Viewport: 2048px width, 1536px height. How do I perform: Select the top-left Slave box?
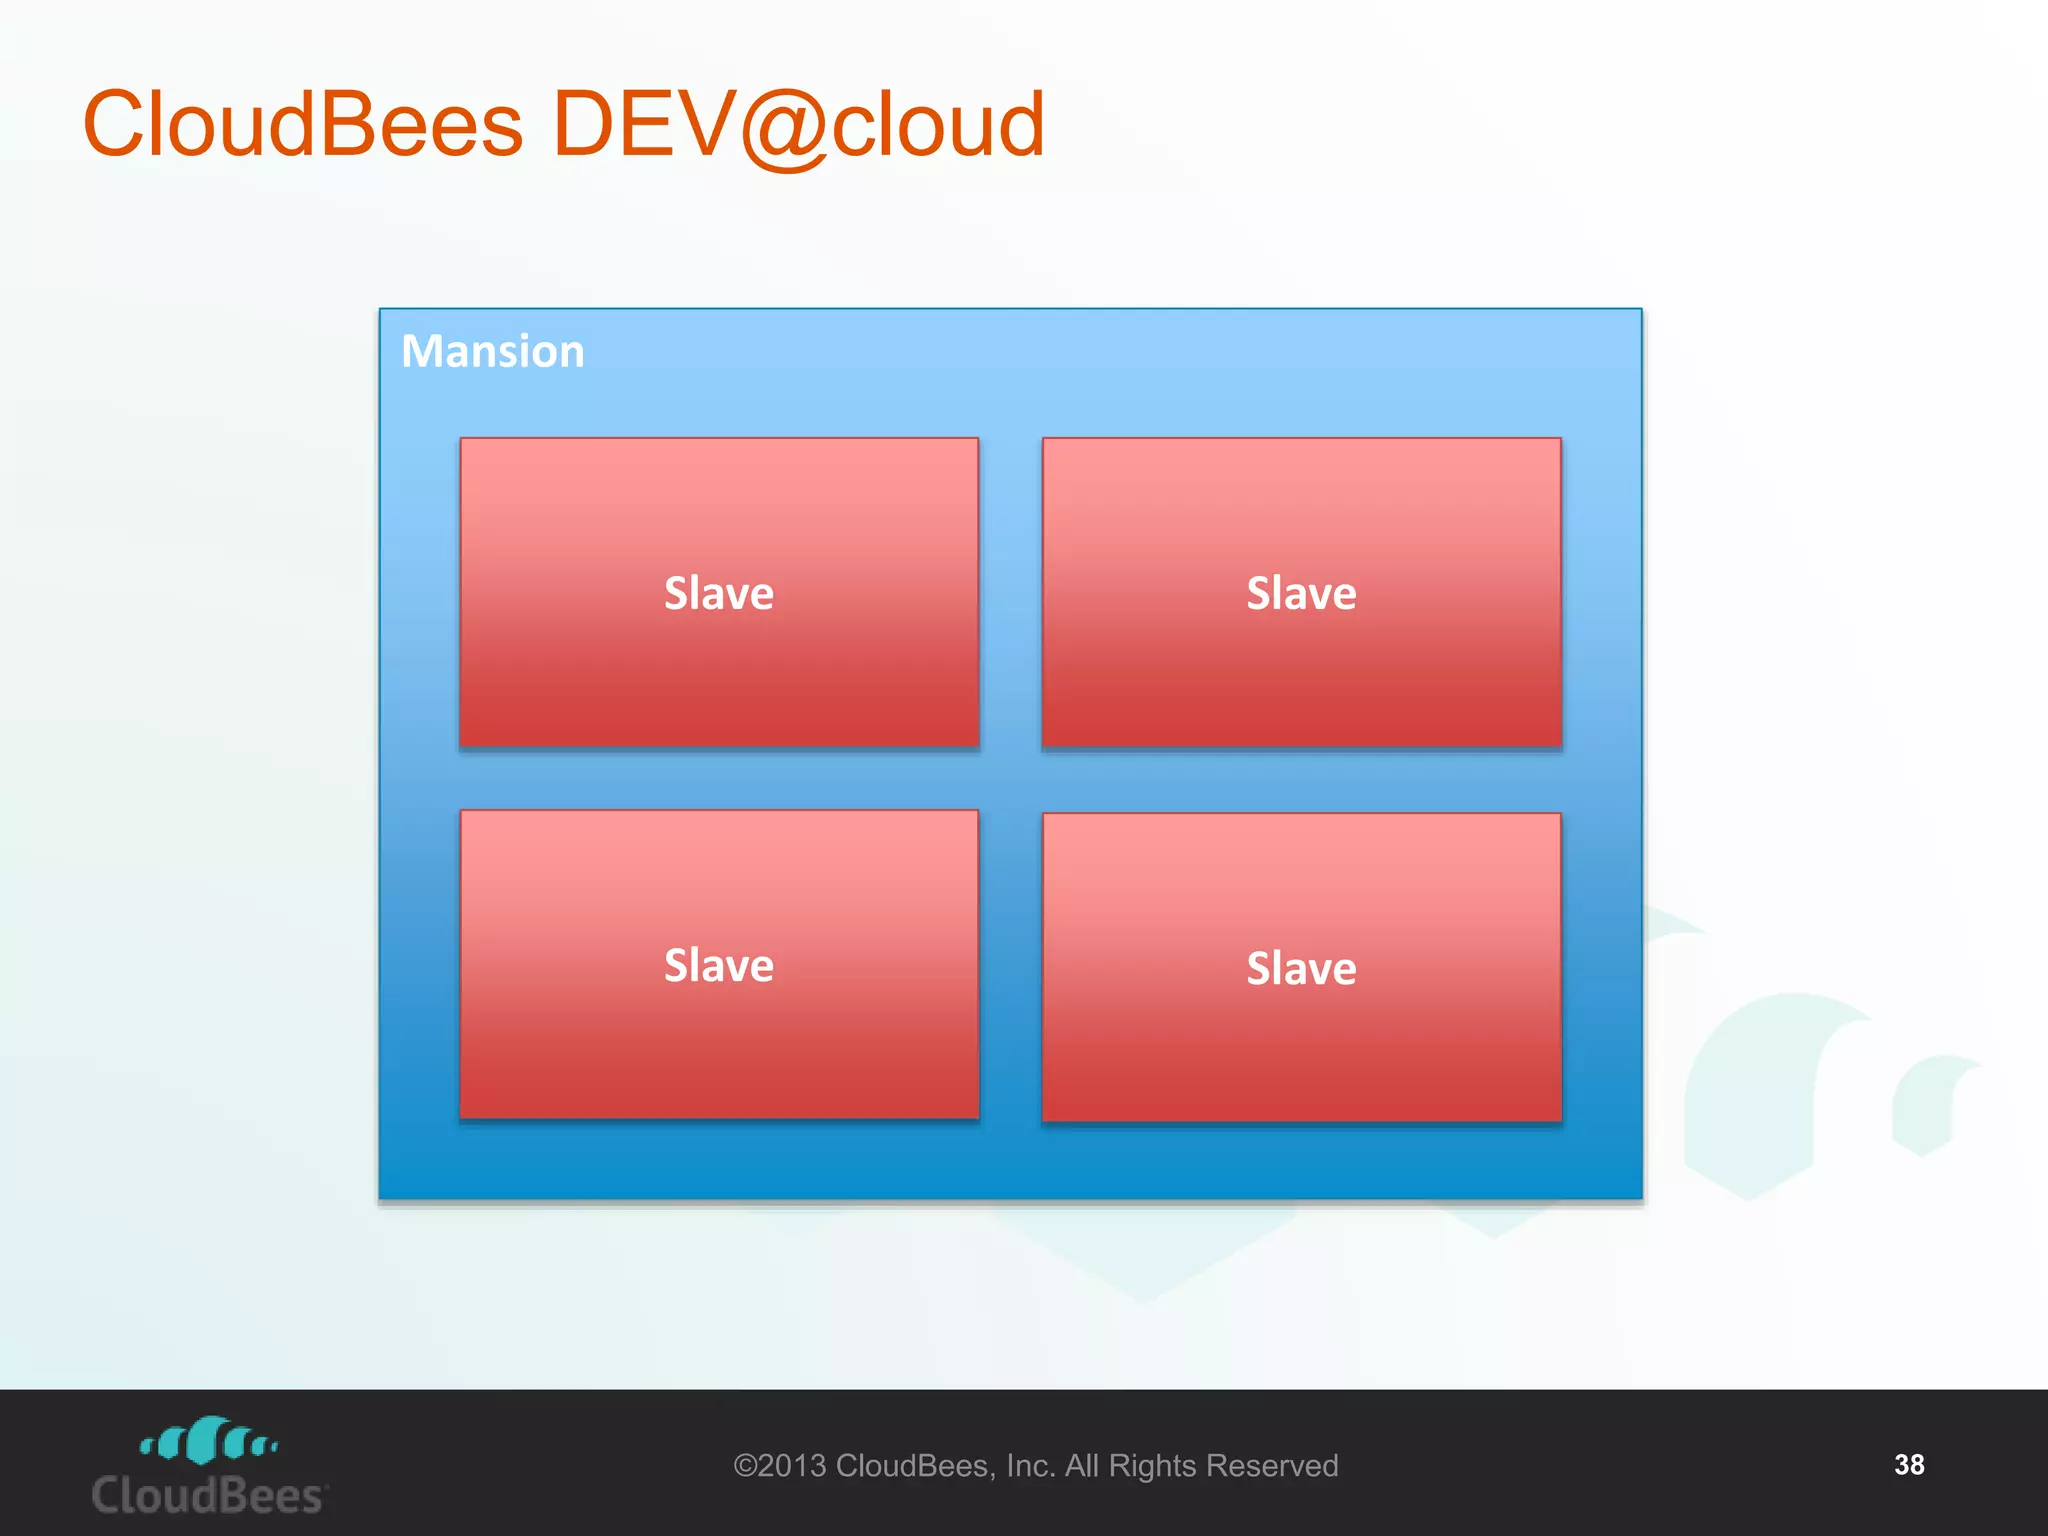pos(719,592)
